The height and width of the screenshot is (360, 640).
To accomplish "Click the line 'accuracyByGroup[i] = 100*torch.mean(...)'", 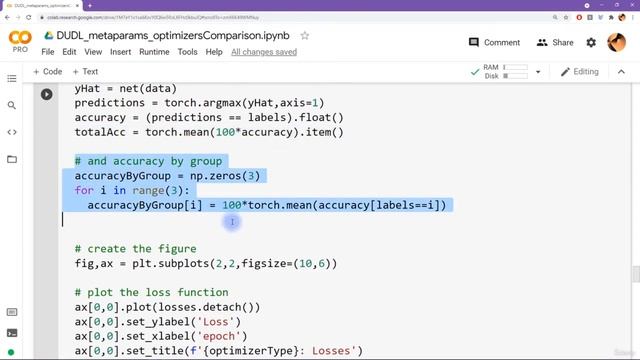I will tap(267, 205).
